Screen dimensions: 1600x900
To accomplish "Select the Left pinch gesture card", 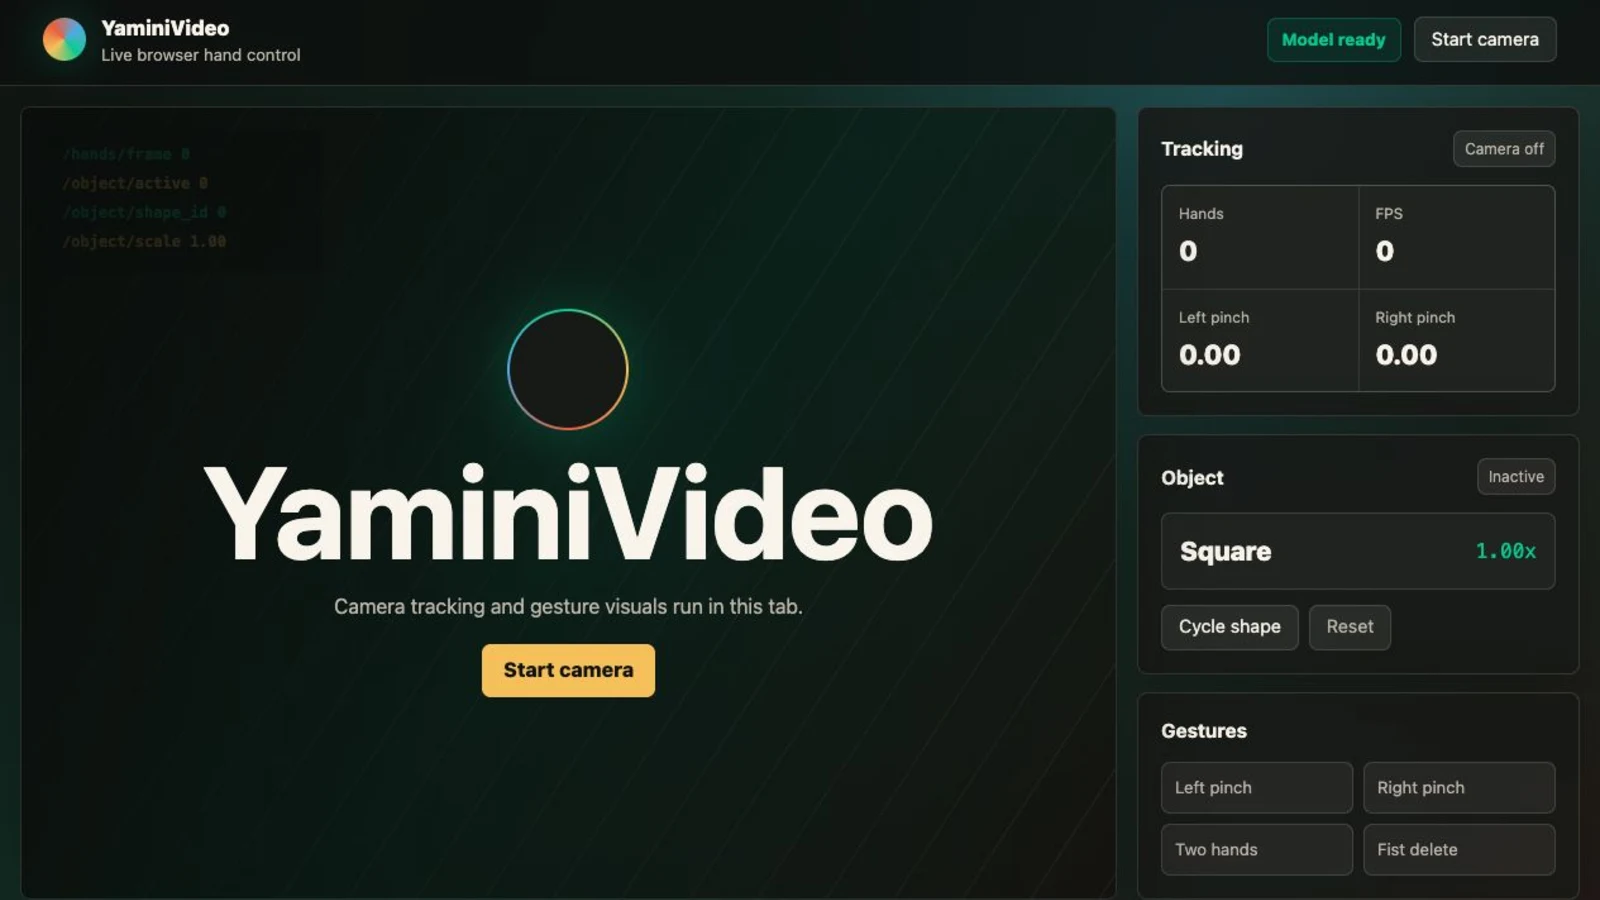I will pos(1256,788).
